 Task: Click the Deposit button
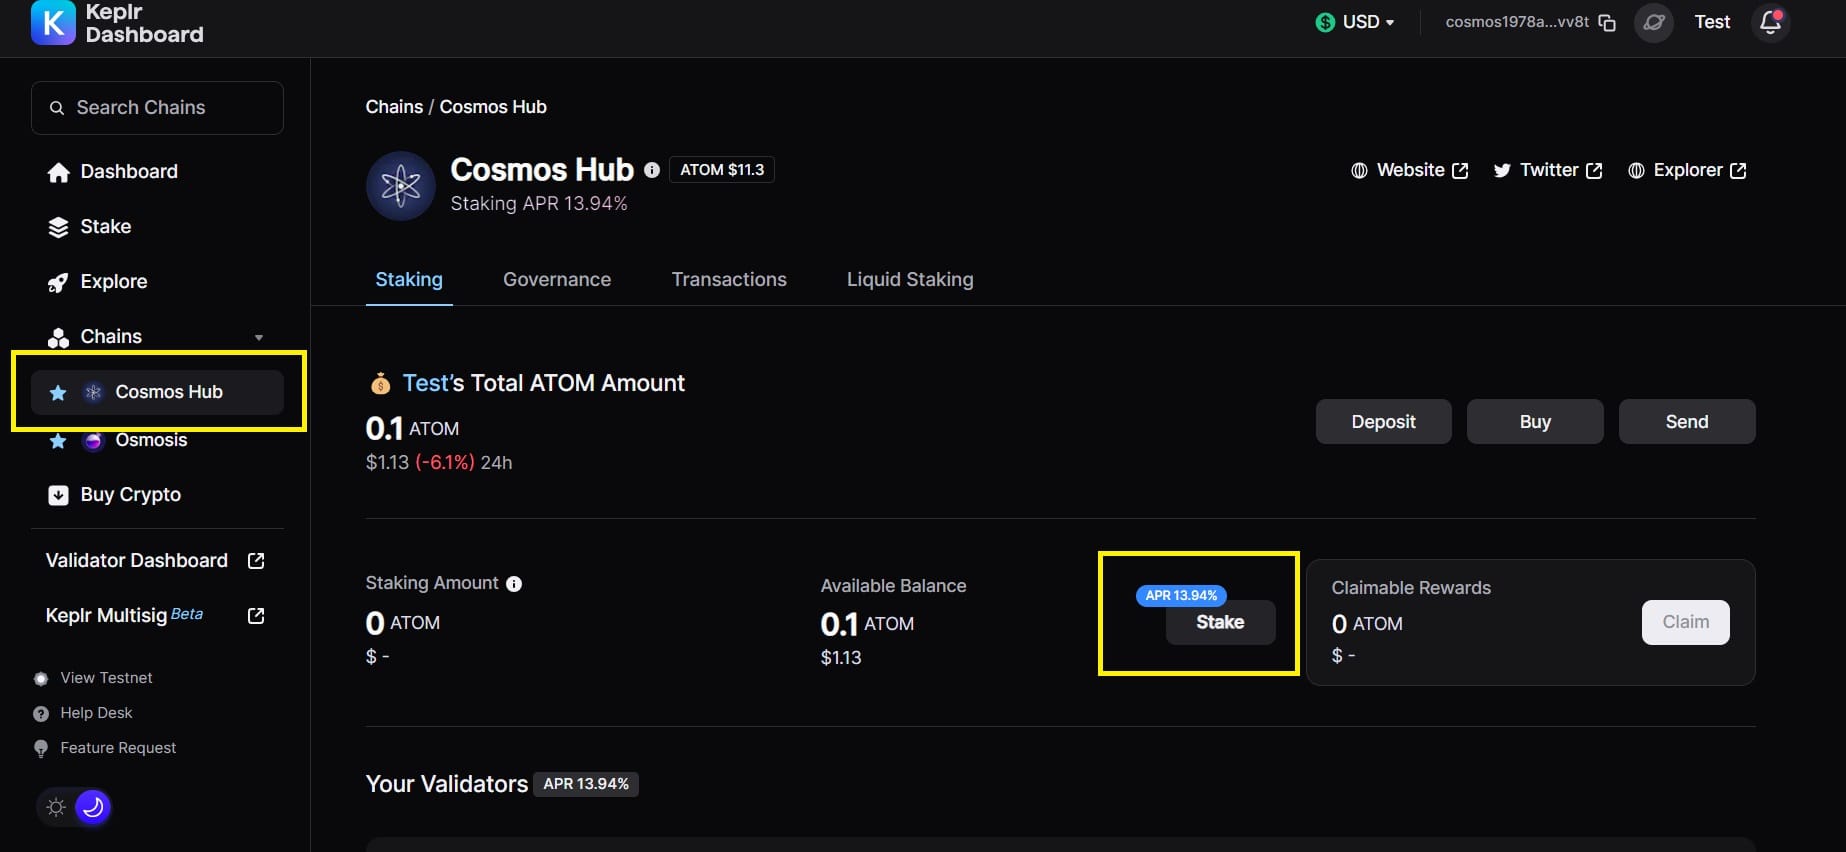click(1384, 422)
